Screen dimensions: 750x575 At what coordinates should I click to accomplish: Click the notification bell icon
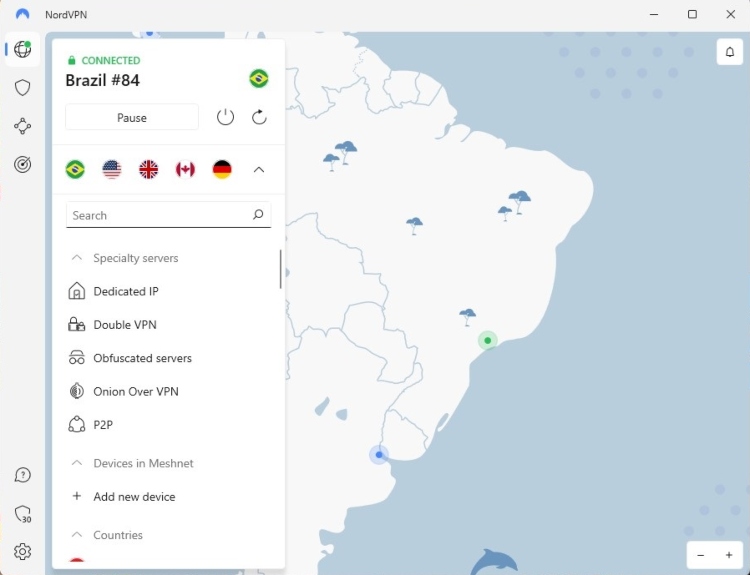click(x=729, y=52)
